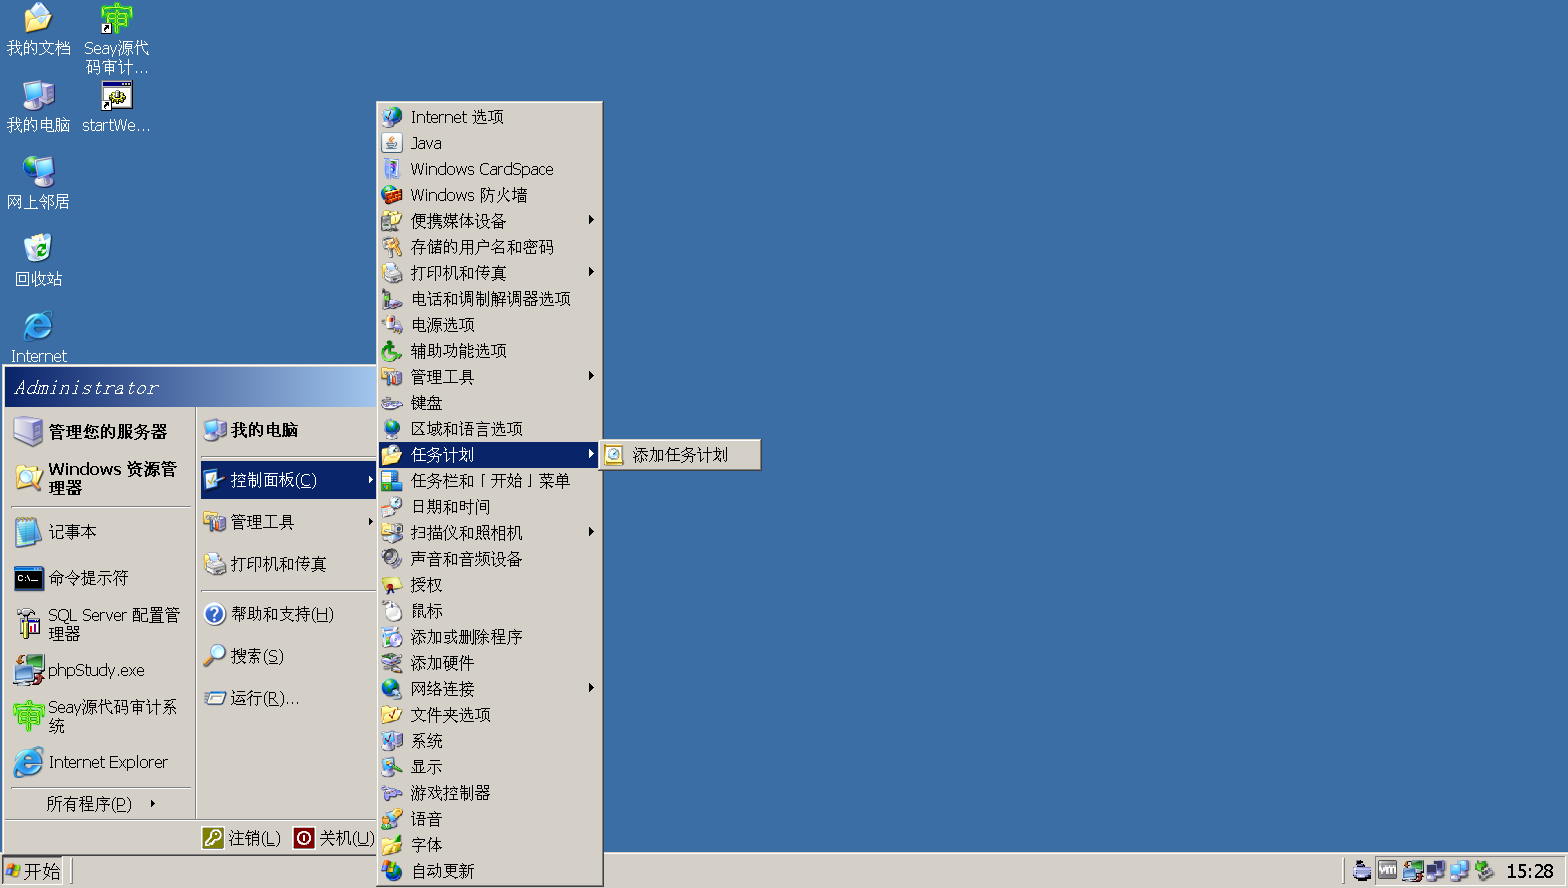
Task: Open 键盘 settings entry
Action: click(x=490, y=403)
